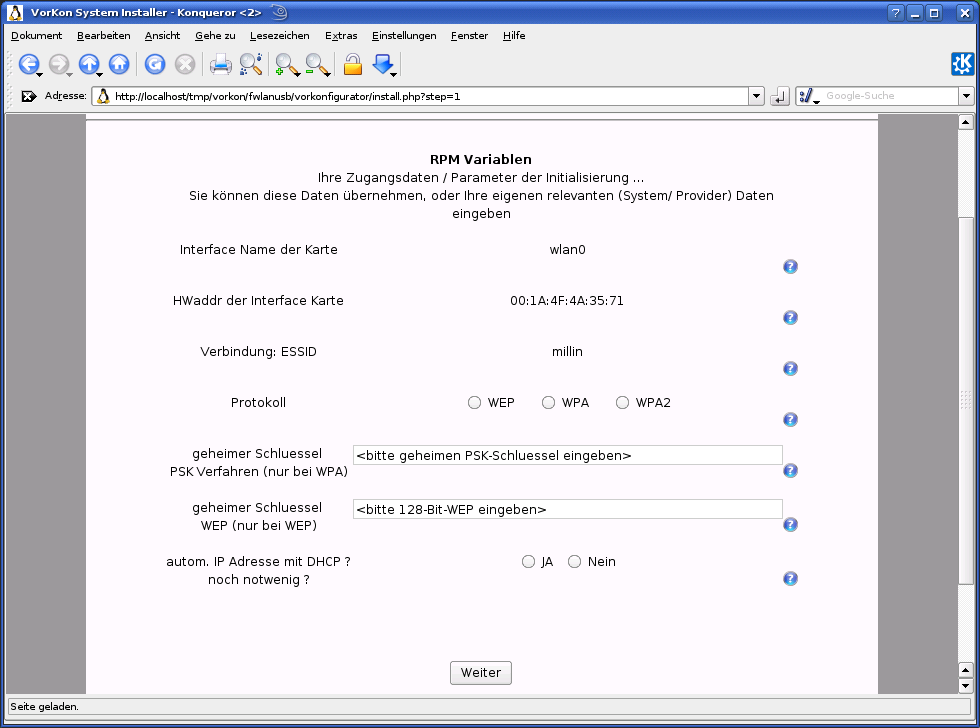This screenshot has height=728, width=980.
Task: Open the Dokument menu
Action: tap(36, 36)
